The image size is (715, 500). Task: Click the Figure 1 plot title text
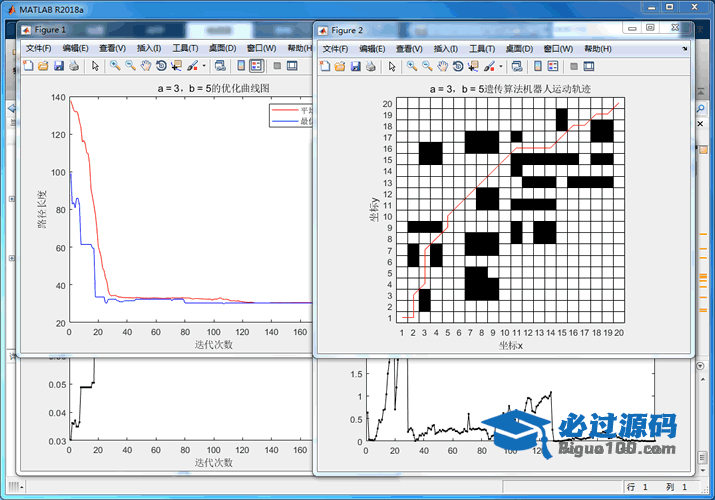(213, 88)
